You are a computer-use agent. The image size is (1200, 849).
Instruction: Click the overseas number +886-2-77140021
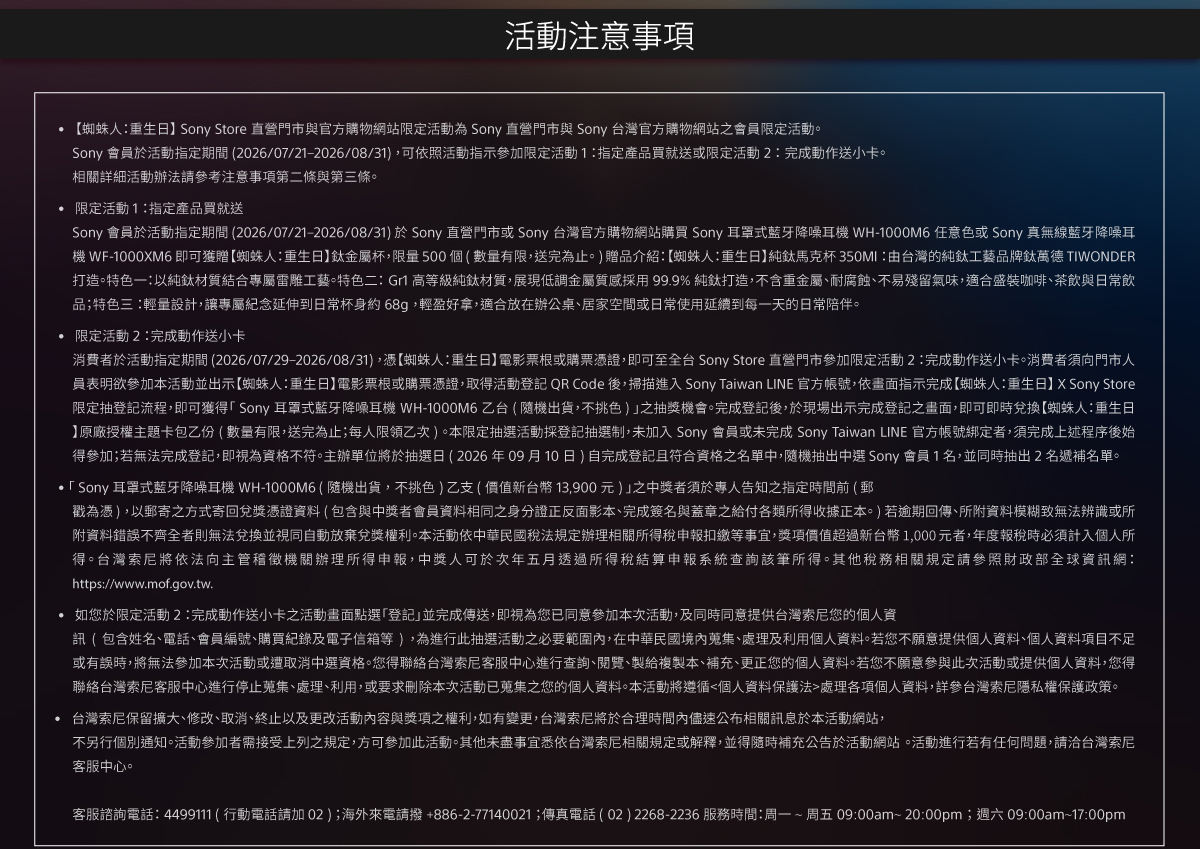pyautogui.click(x=478, y=814)
